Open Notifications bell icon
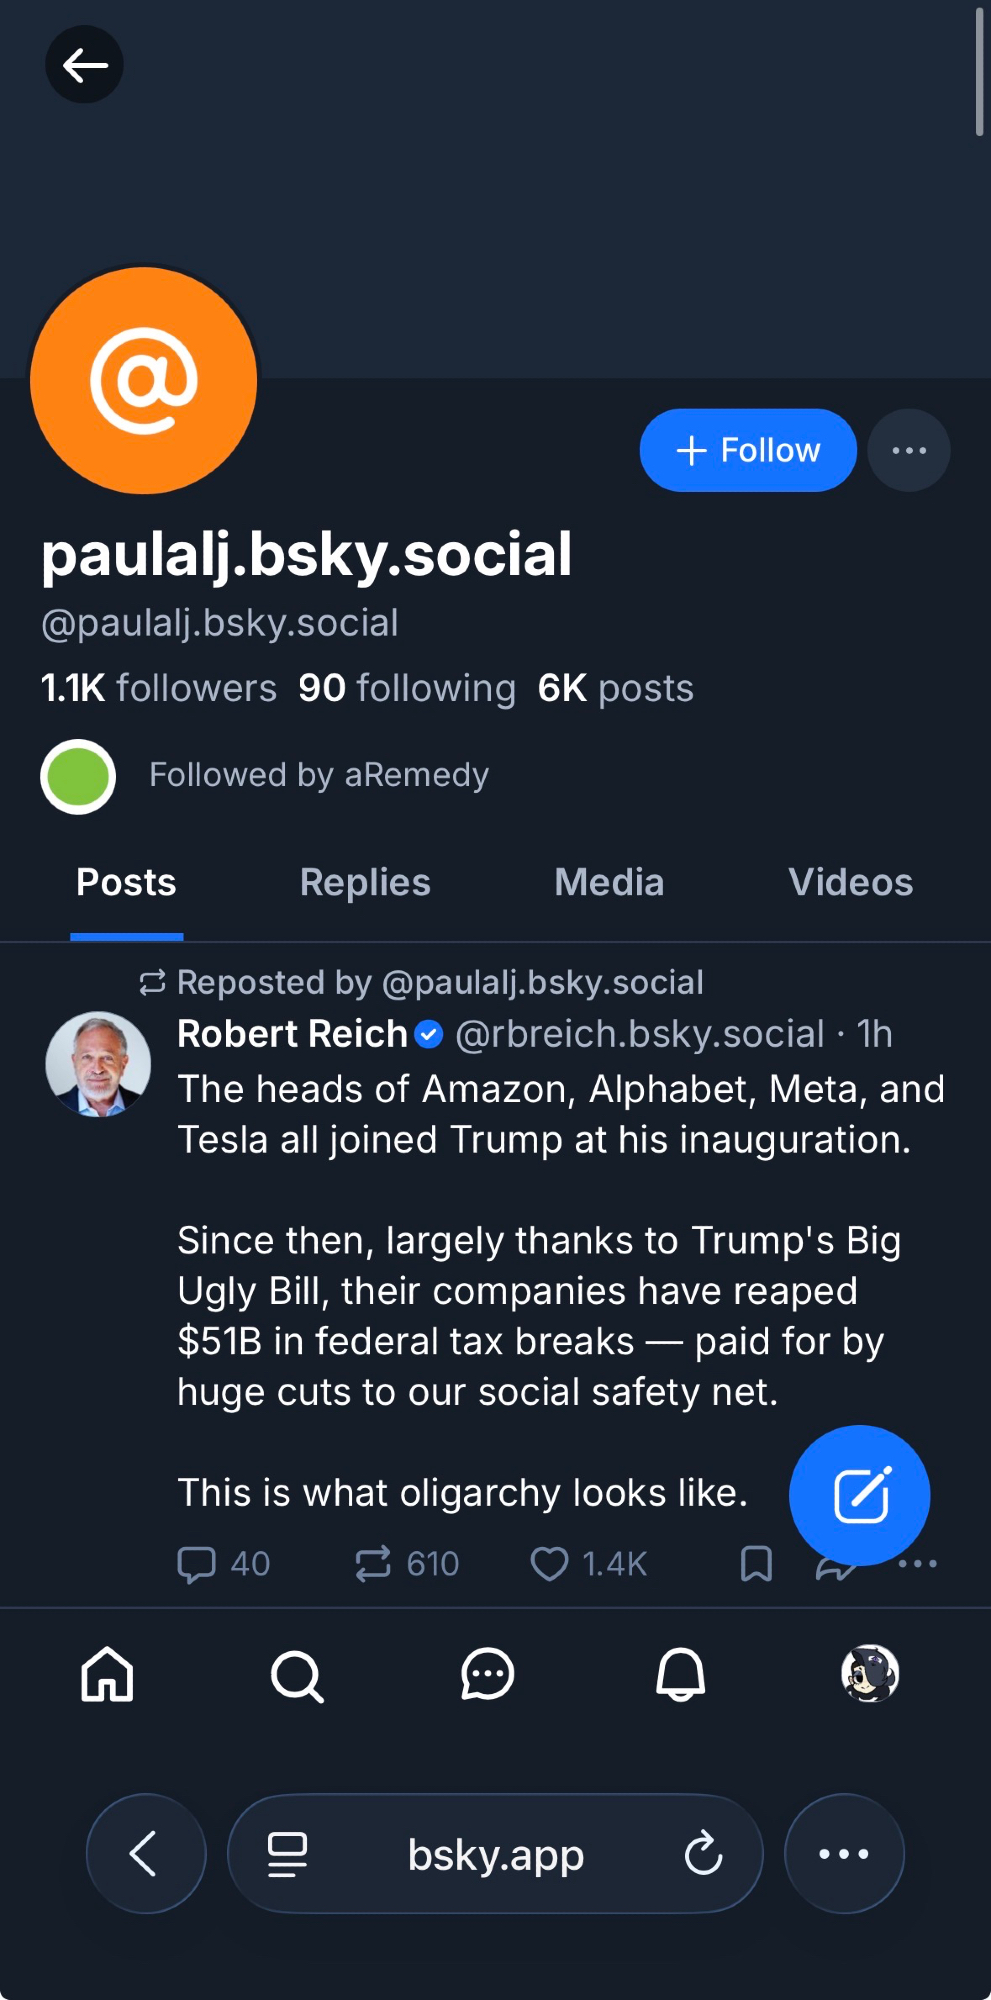The height and width of the screenshot is (2000, 991). pos(680,1675)
